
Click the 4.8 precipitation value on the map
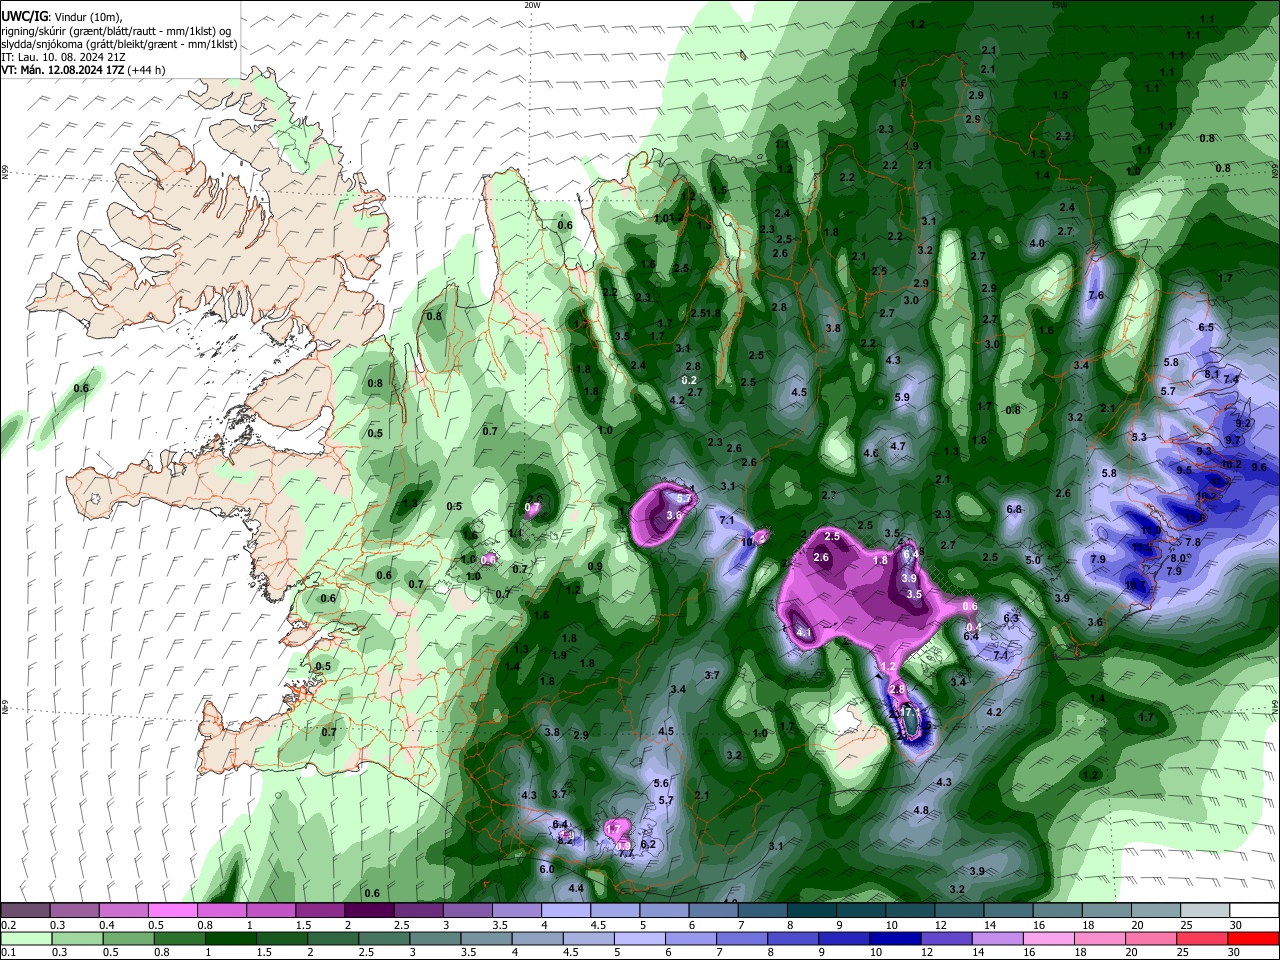pos(921,810)
